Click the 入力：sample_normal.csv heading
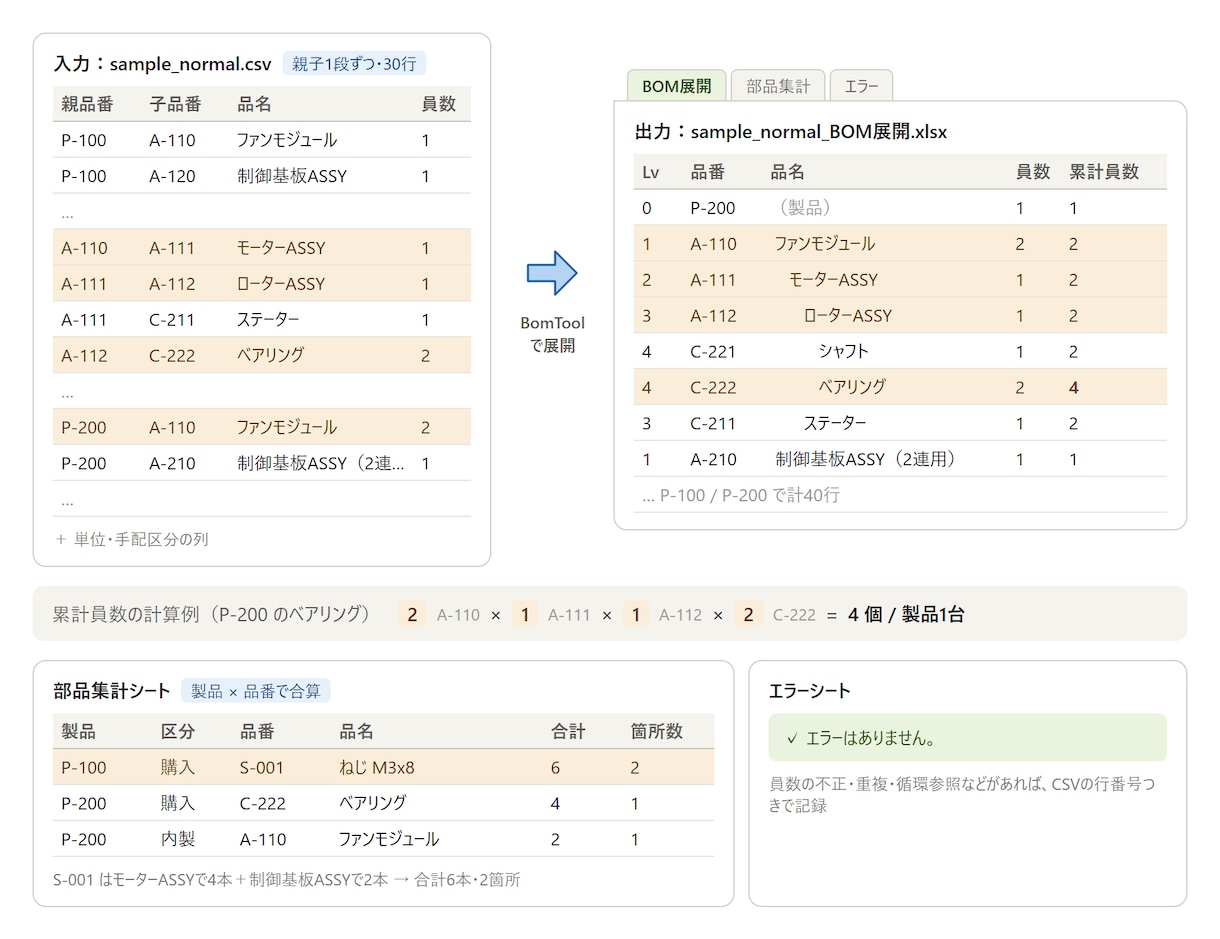 pyautogui.click(x=162, y=64)
